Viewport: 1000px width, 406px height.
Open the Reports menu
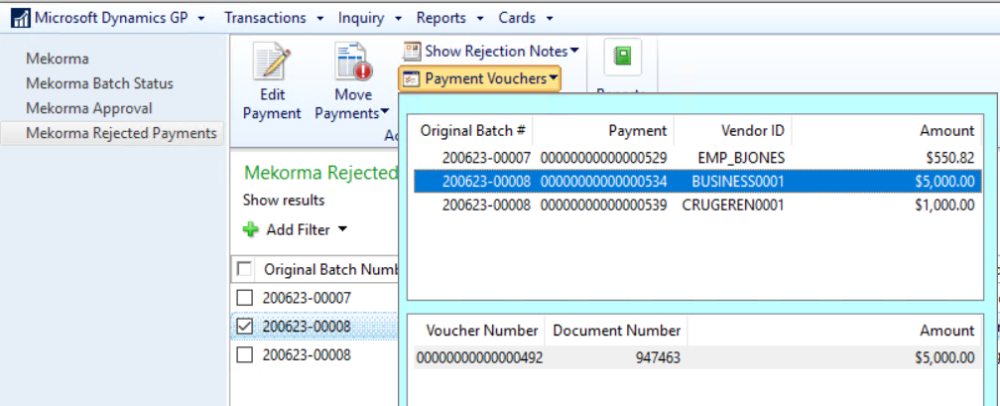coord(450,18)
